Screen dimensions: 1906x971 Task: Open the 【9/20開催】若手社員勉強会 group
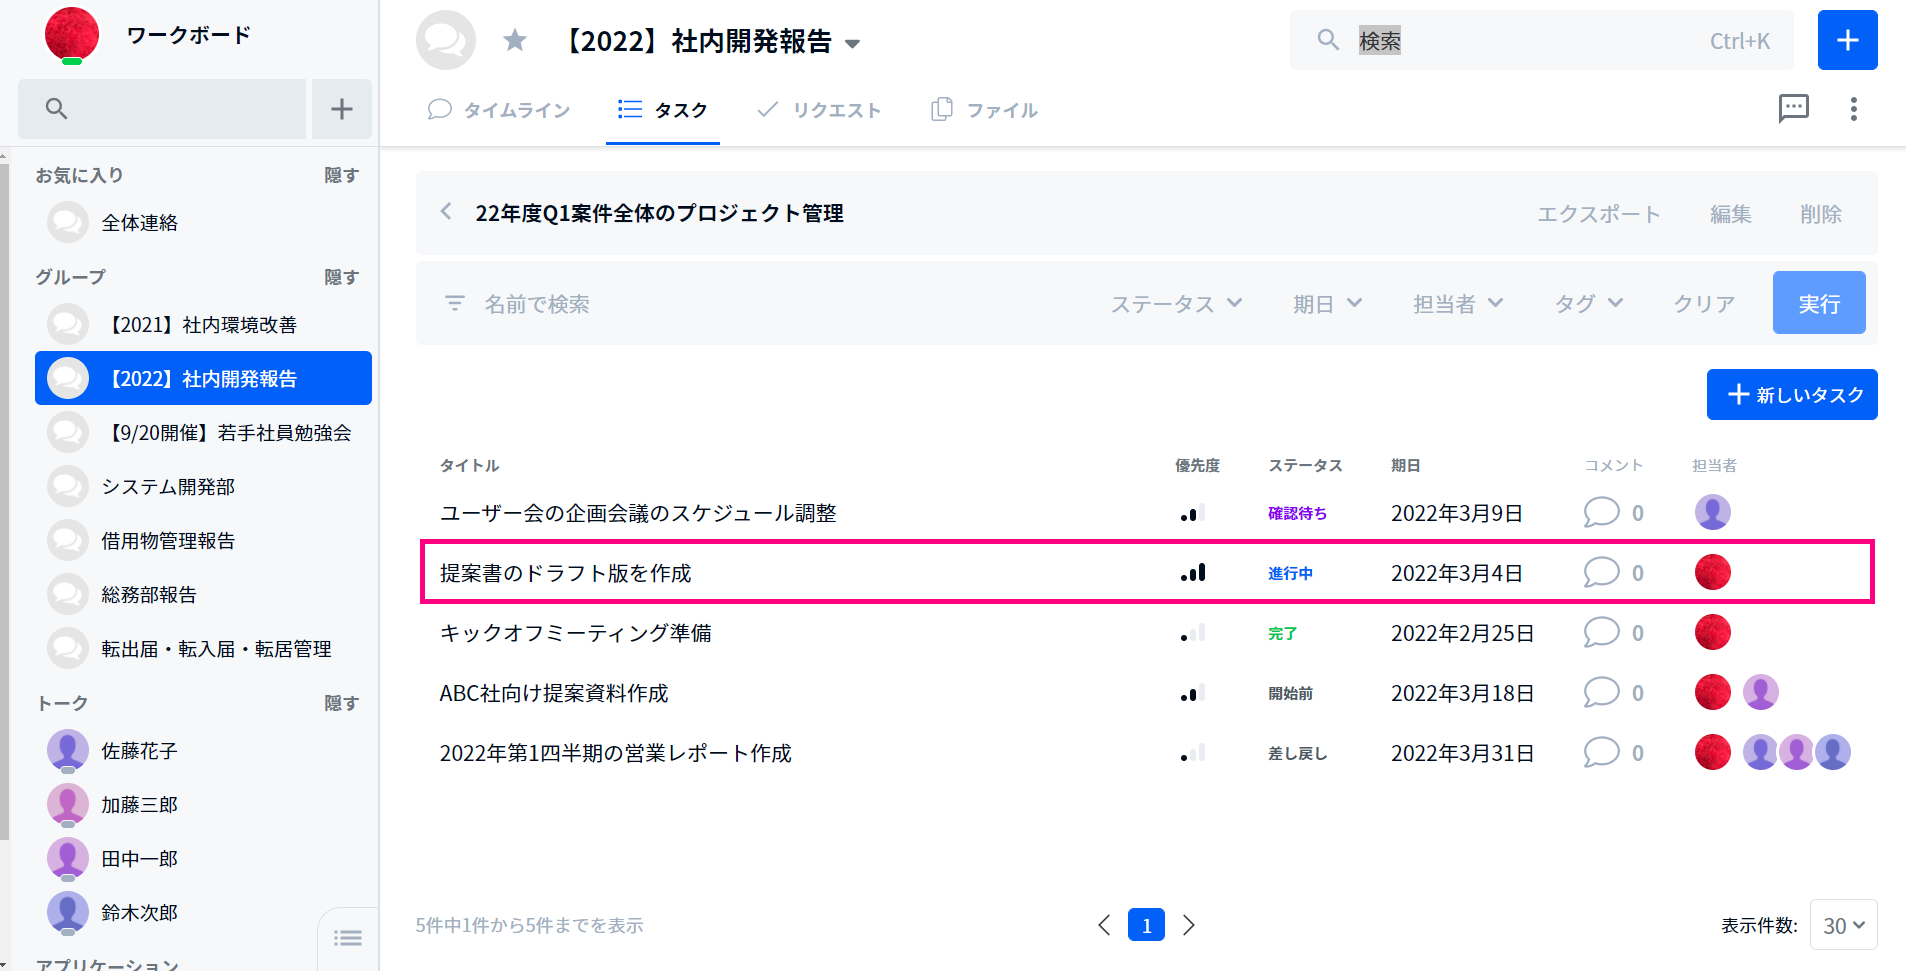click(x=203, y=432)
